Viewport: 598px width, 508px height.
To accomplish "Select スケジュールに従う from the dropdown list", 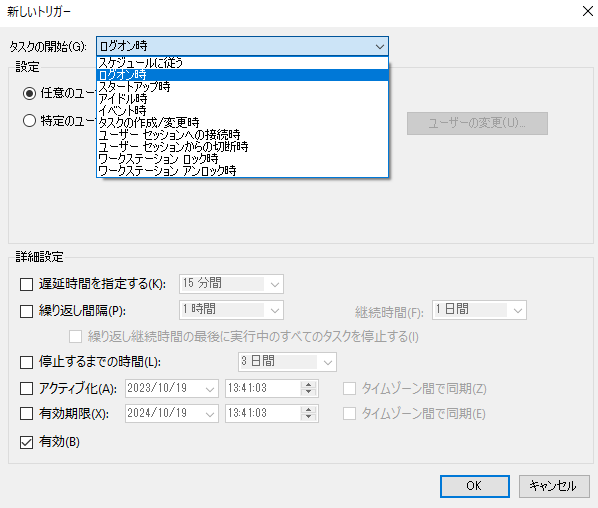I will 243,63.
